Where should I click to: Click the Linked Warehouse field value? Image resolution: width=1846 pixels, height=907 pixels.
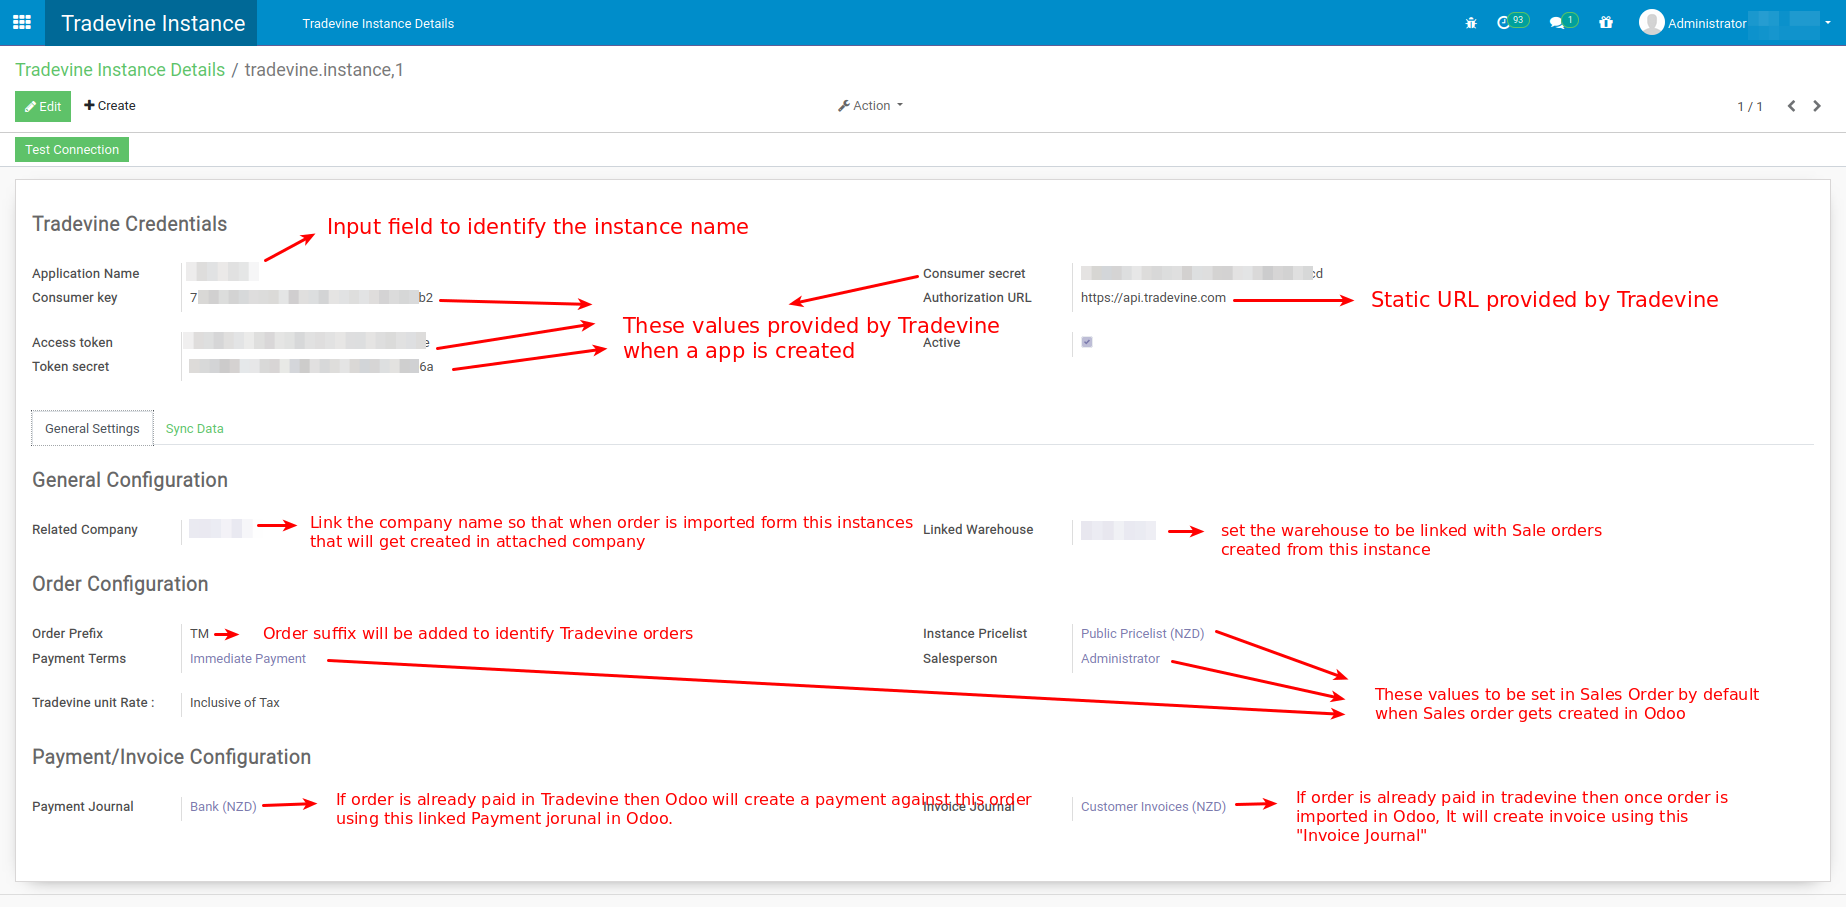(1118, 530)
